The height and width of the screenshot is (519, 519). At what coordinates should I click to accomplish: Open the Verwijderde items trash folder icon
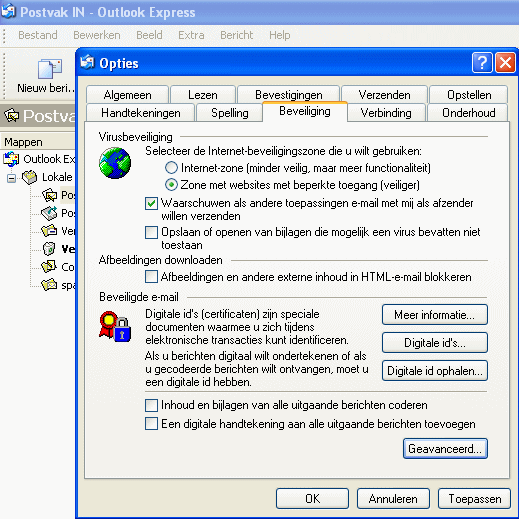click(49, 249)
